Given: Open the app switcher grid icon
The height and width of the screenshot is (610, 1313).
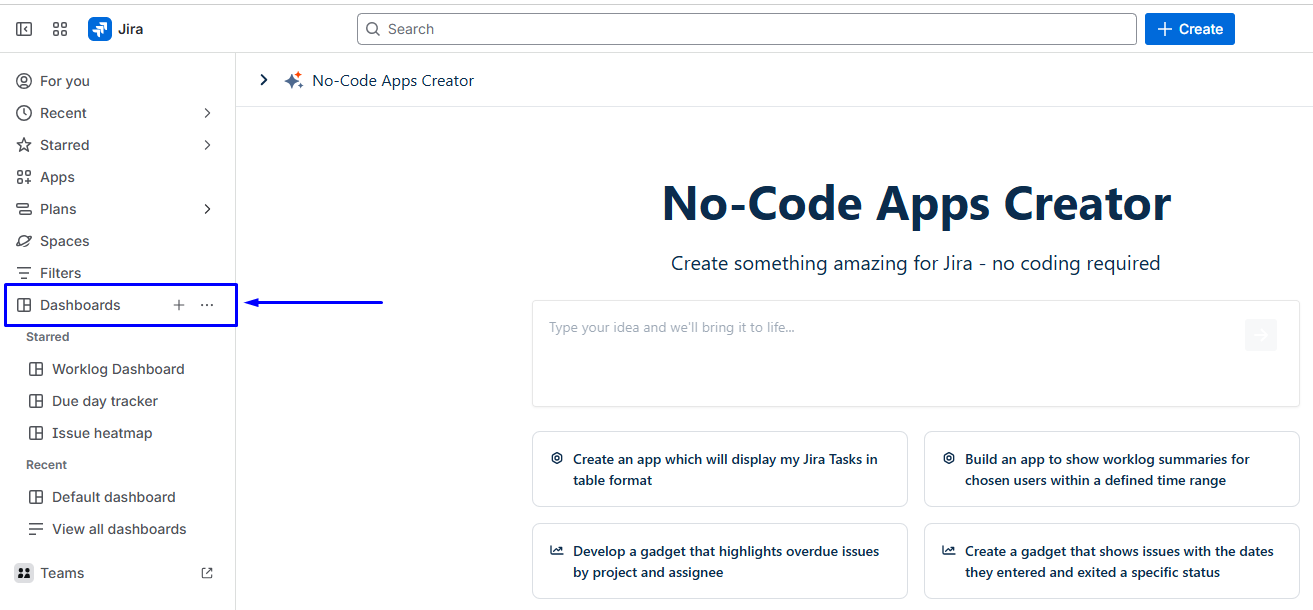Looking at the screenshot, I should click(x=60, y=29).
